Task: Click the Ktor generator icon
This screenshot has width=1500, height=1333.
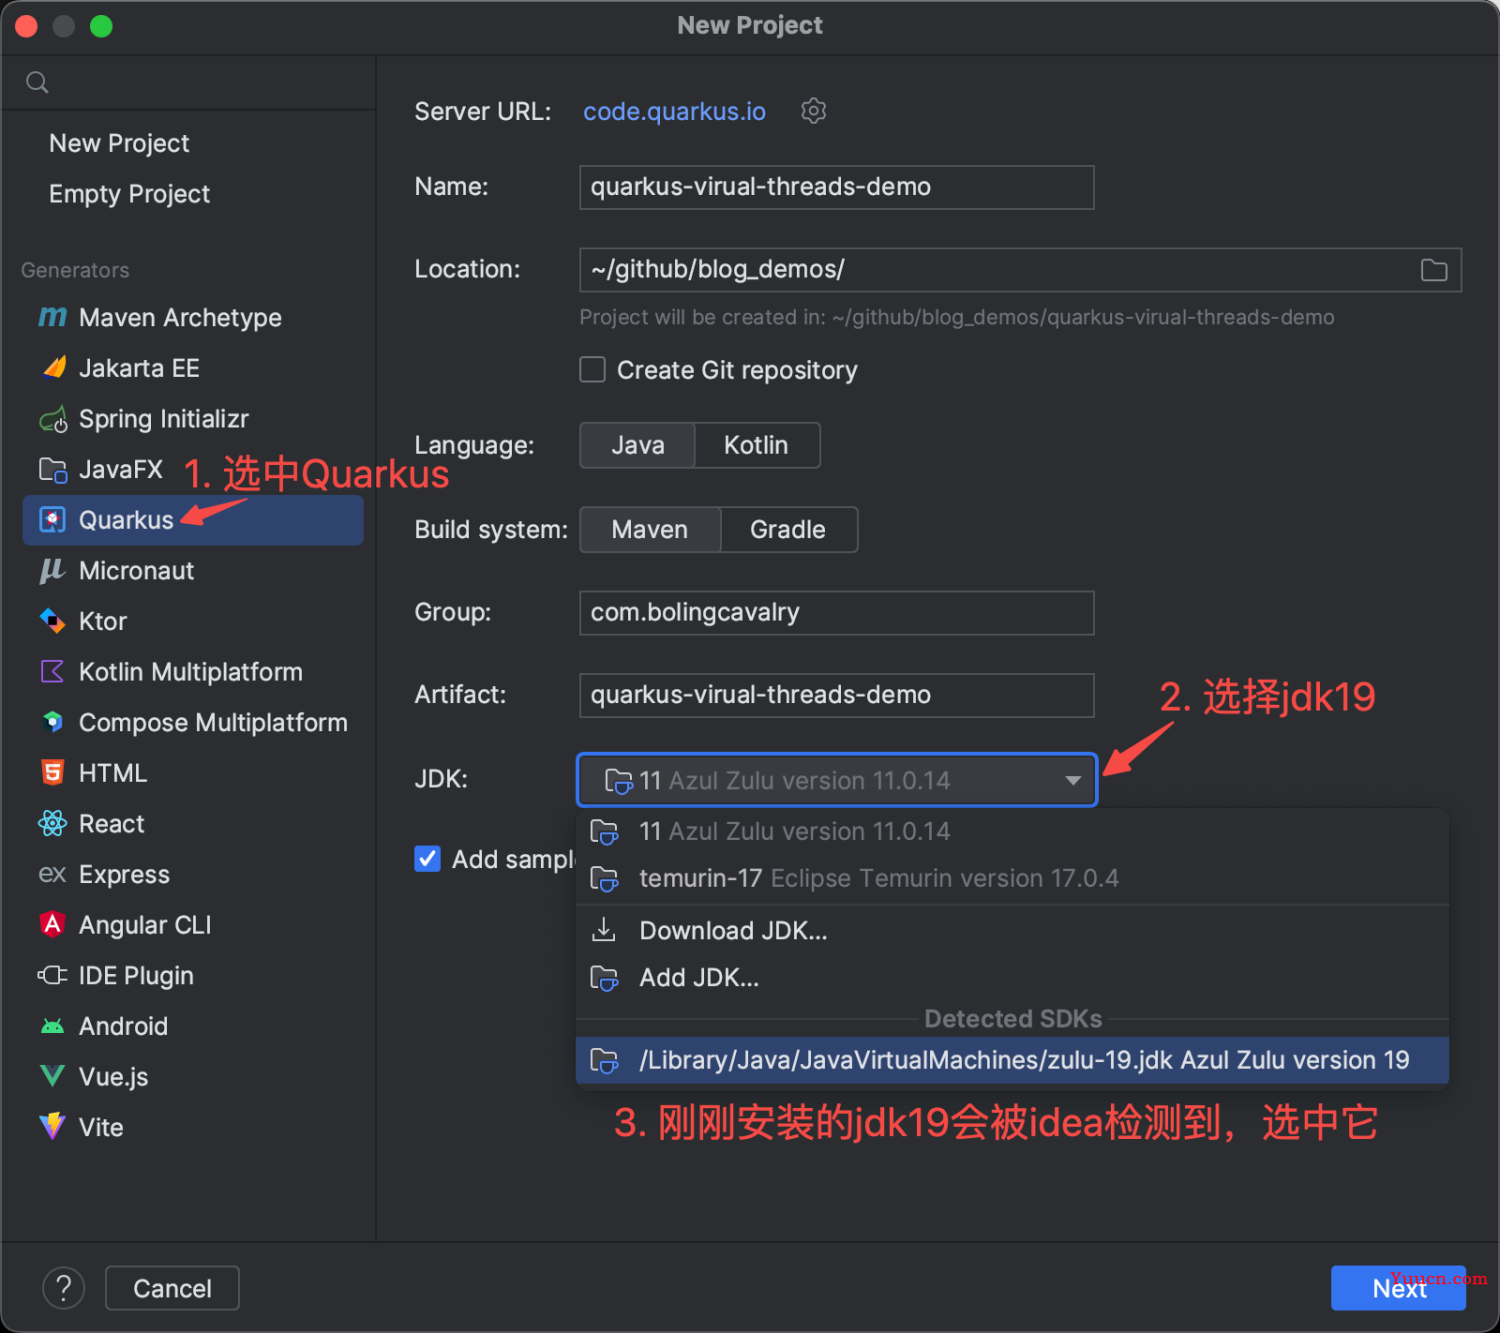Action: 52,621
